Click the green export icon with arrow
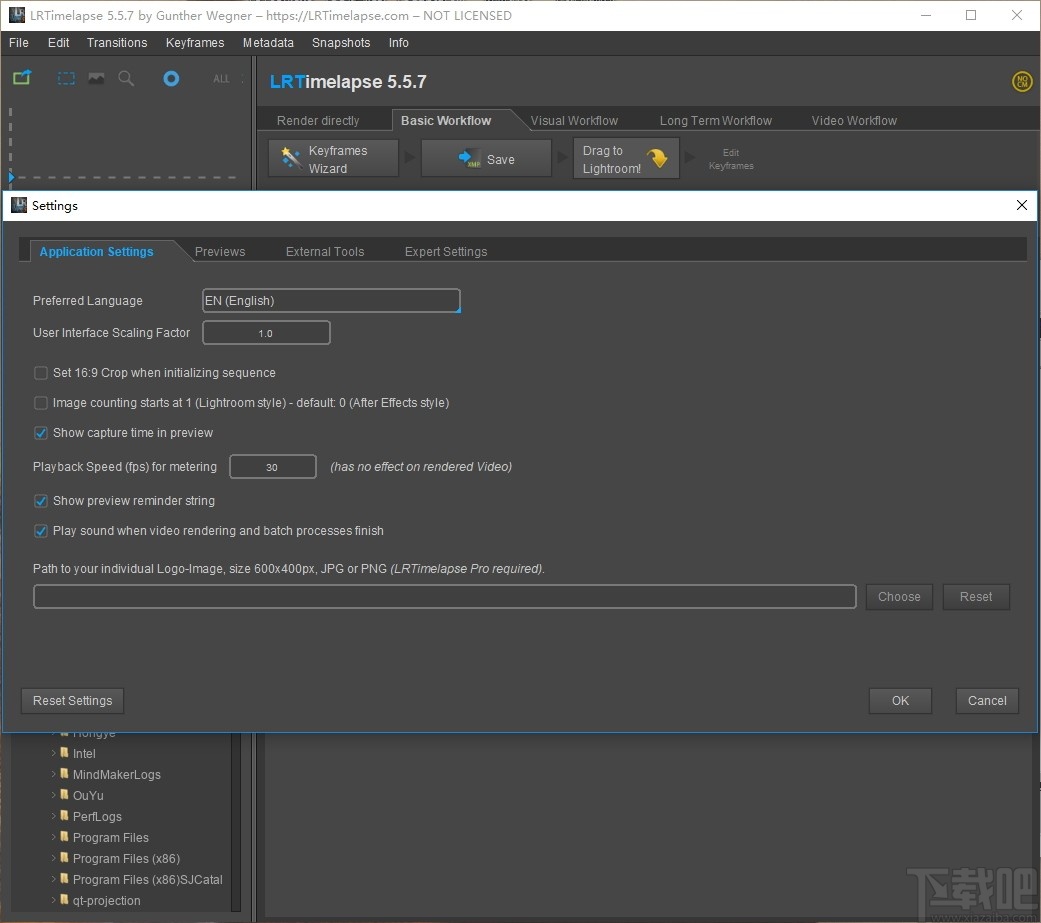1041x923 pixels. tap(22, 78)
